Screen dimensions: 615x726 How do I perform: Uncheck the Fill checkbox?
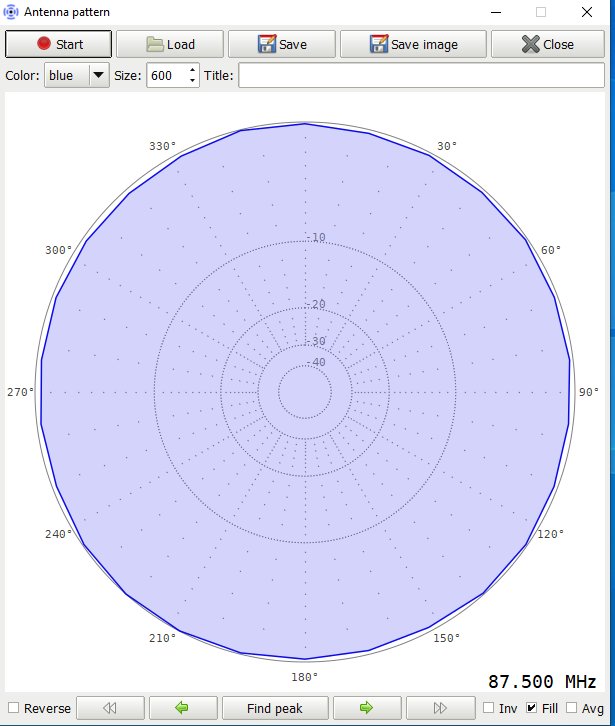[x=531, y=708]
